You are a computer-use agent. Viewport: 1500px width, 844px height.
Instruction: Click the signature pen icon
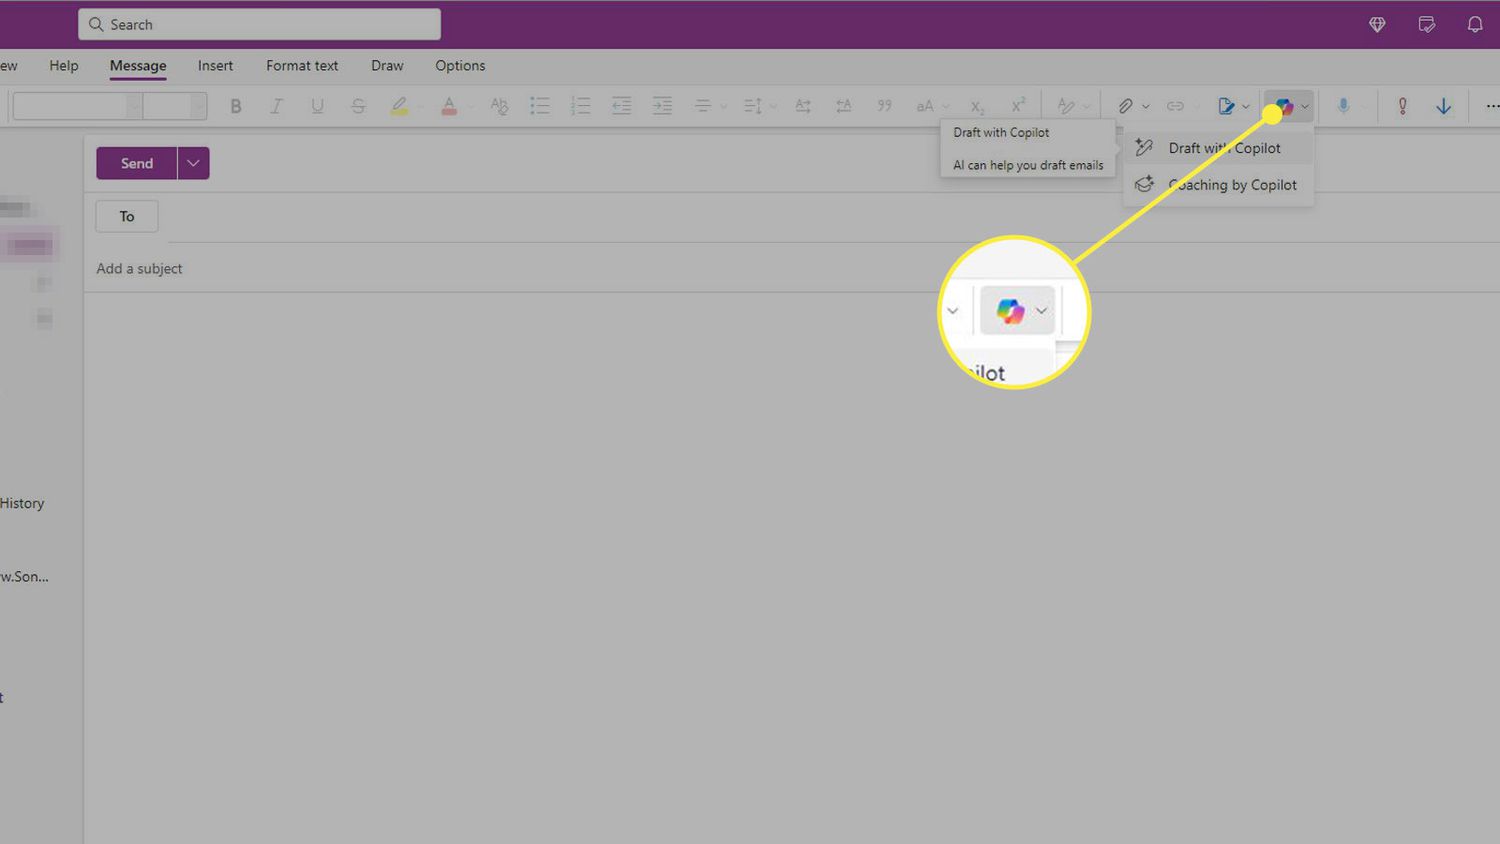pos(1226,106)
